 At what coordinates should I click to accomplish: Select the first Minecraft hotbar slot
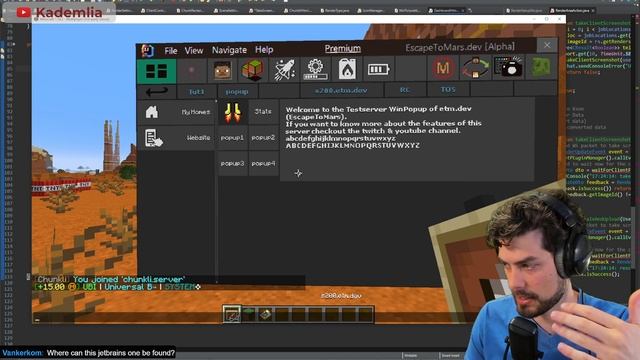[x=231, y=315]
